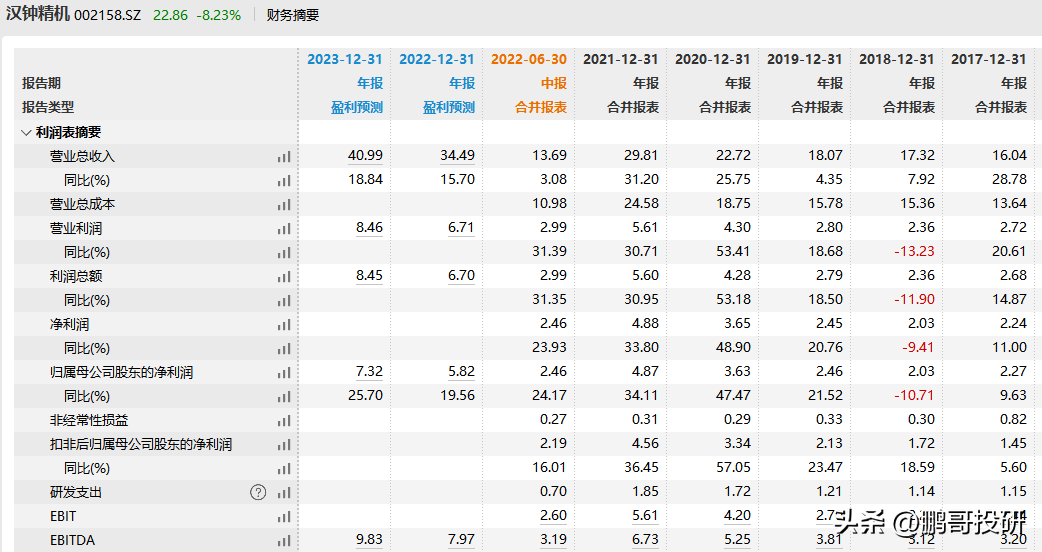Open chart icon for 扣非后 同比(%) row
The width and height of the screenshot is (1042, 552).
tap(284, 468)
